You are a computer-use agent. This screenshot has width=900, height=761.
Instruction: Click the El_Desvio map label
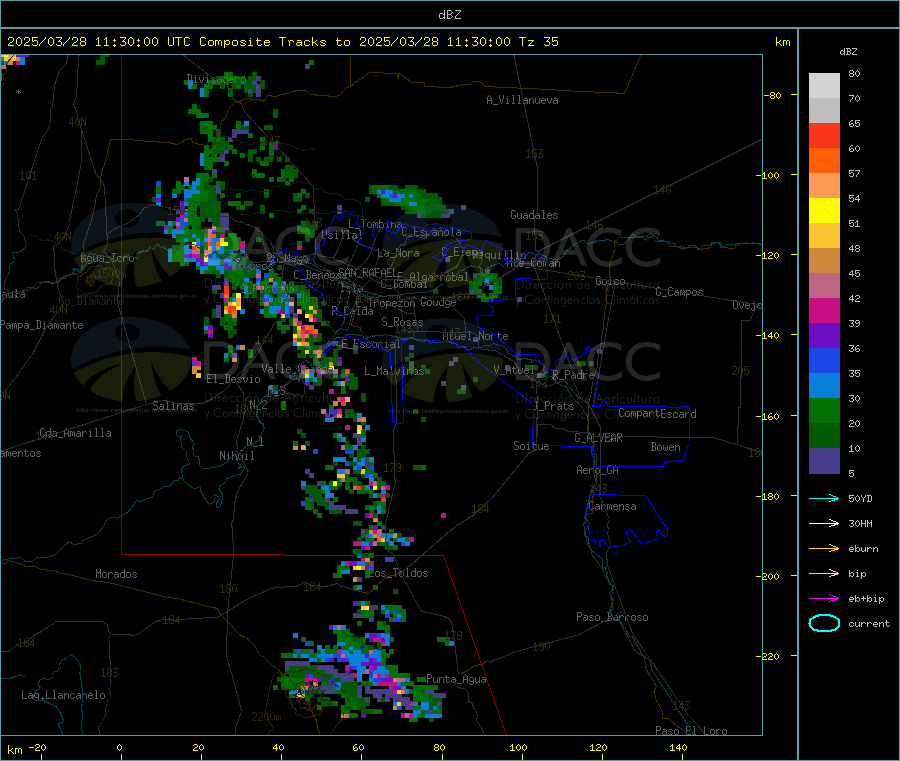tap(233, 379)
